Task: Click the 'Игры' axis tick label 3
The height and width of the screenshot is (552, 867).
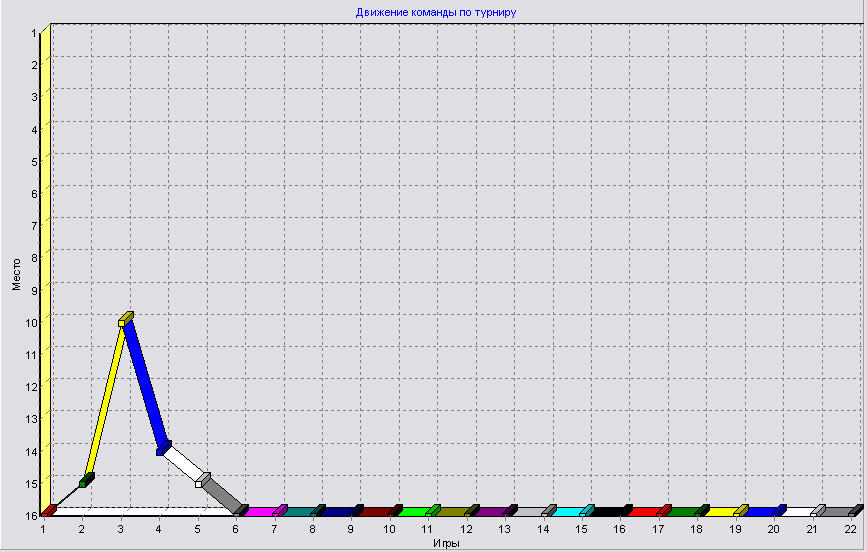Action: 120,529
